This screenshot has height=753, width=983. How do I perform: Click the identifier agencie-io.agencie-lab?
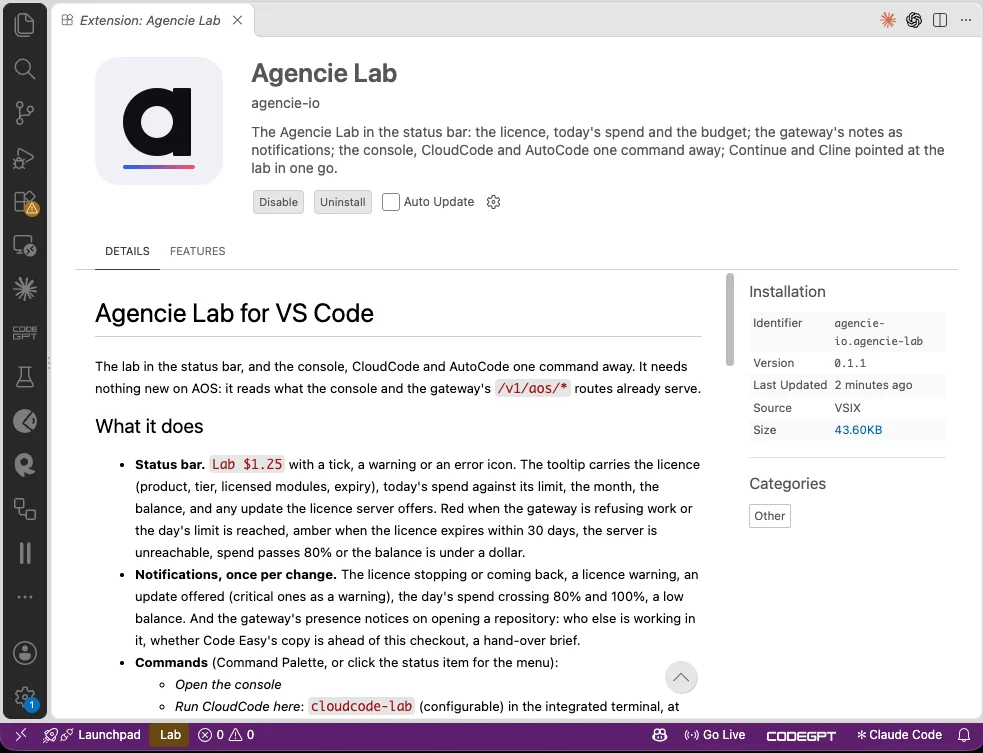click(x=878, y=332)
